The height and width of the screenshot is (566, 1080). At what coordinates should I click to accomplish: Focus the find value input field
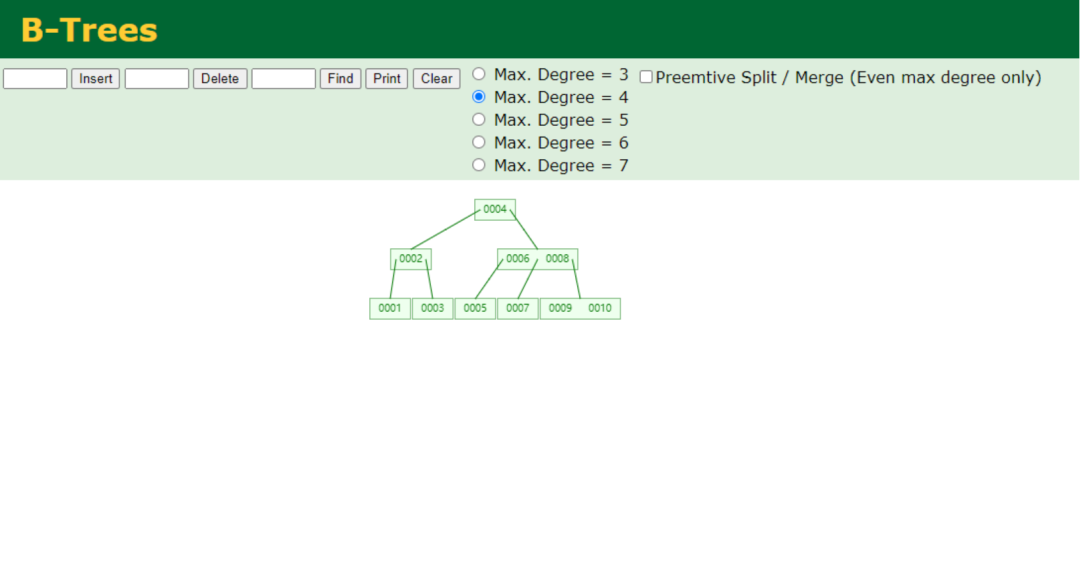pyautogui.click(x=284, y=78)
